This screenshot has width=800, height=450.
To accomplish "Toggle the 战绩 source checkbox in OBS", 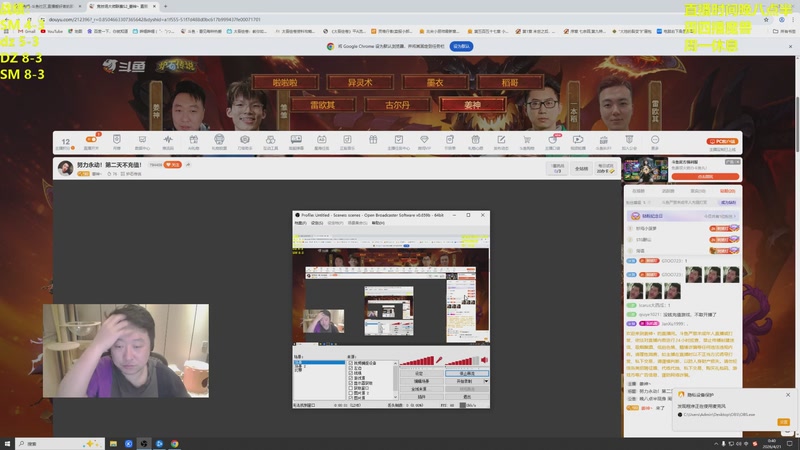I will point(351,373).
